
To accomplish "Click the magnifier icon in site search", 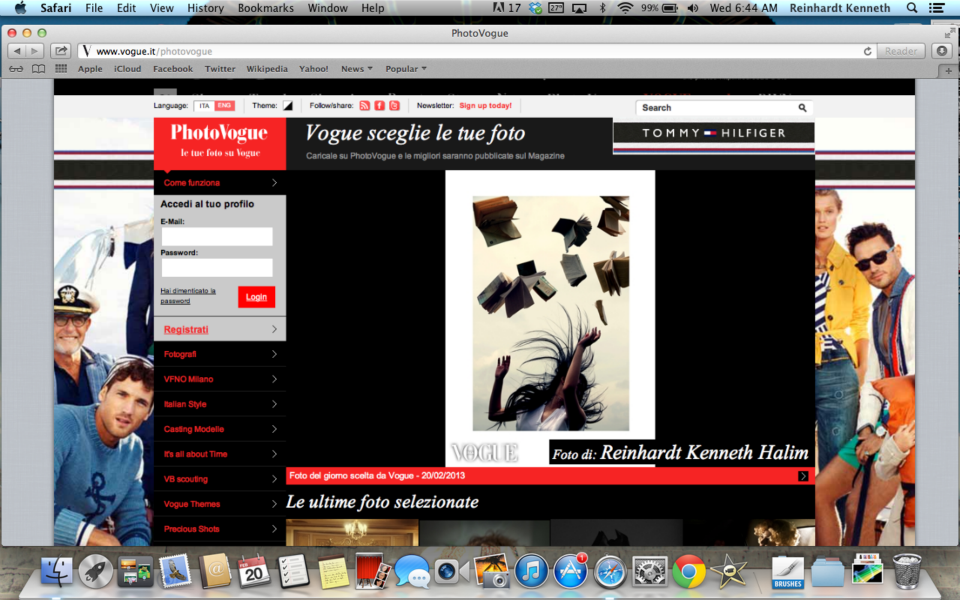I will coord(802,108).
